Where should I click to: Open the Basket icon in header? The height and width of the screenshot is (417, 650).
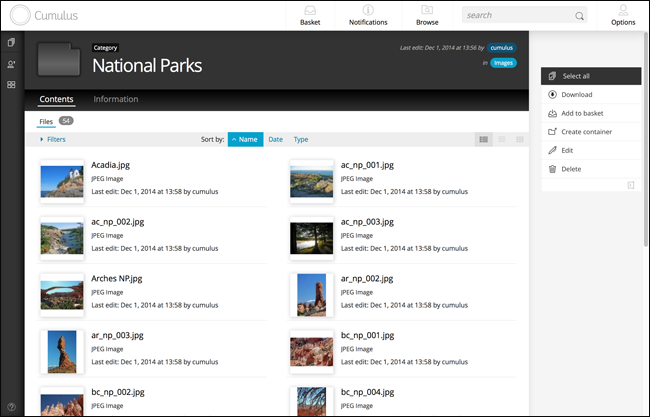point(310,10)
